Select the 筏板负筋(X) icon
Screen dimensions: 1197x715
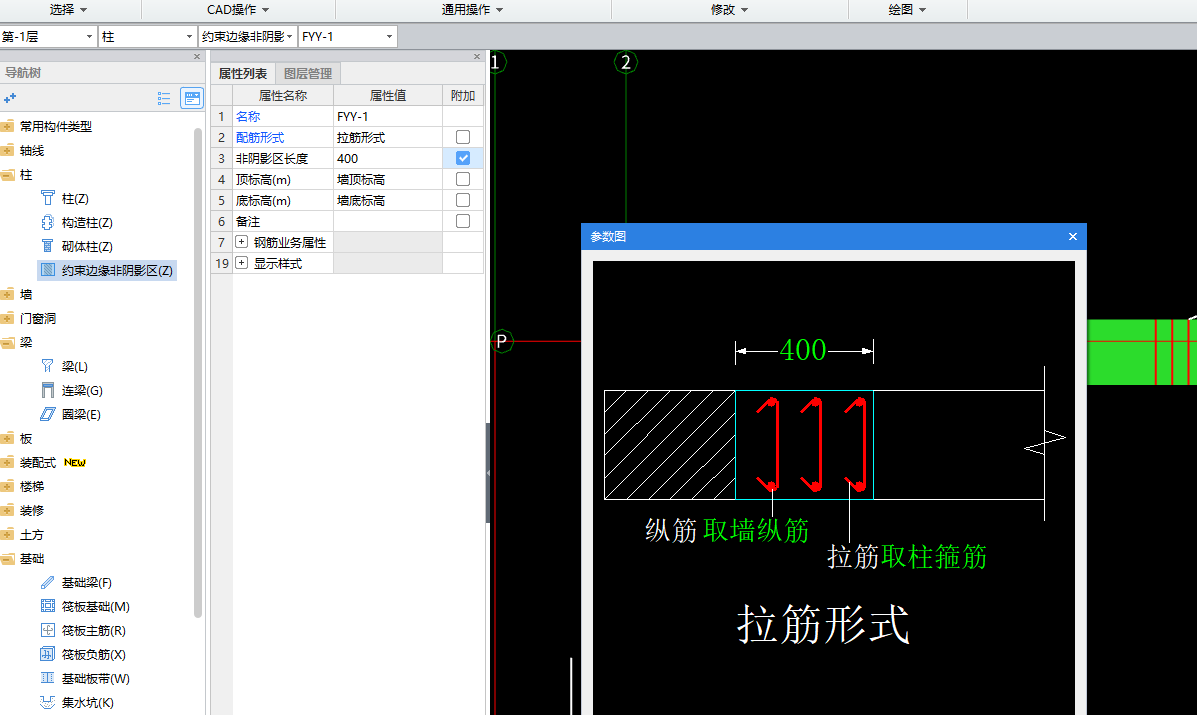[x=47, y=655]
